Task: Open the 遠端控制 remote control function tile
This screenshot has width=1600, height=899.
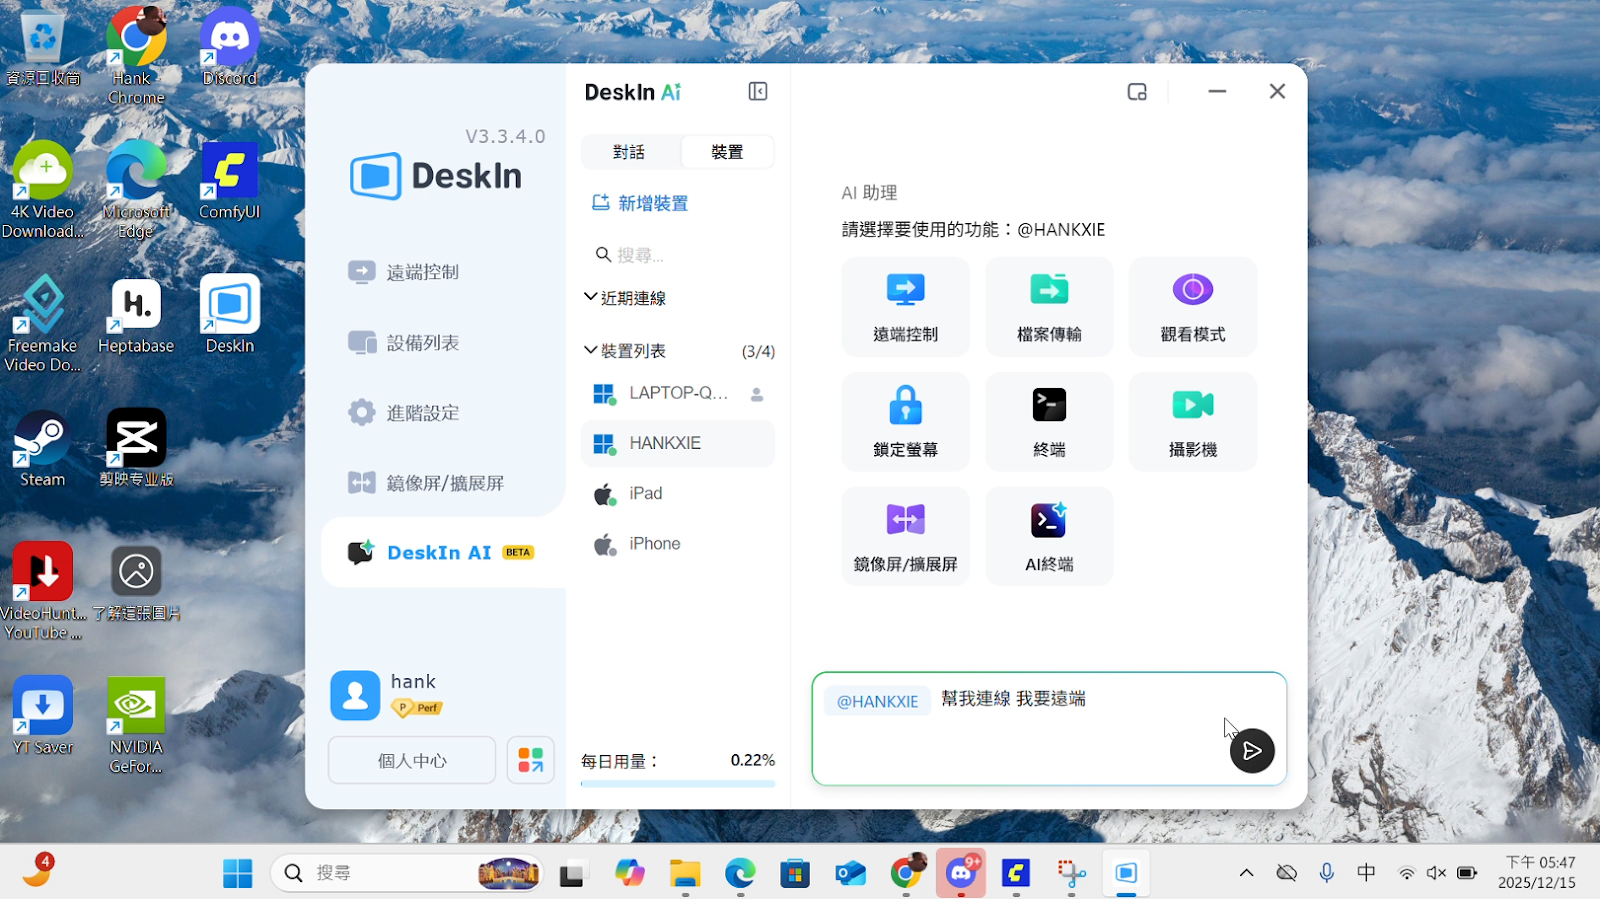Action: pyautogui.click(x=905, y=306)
